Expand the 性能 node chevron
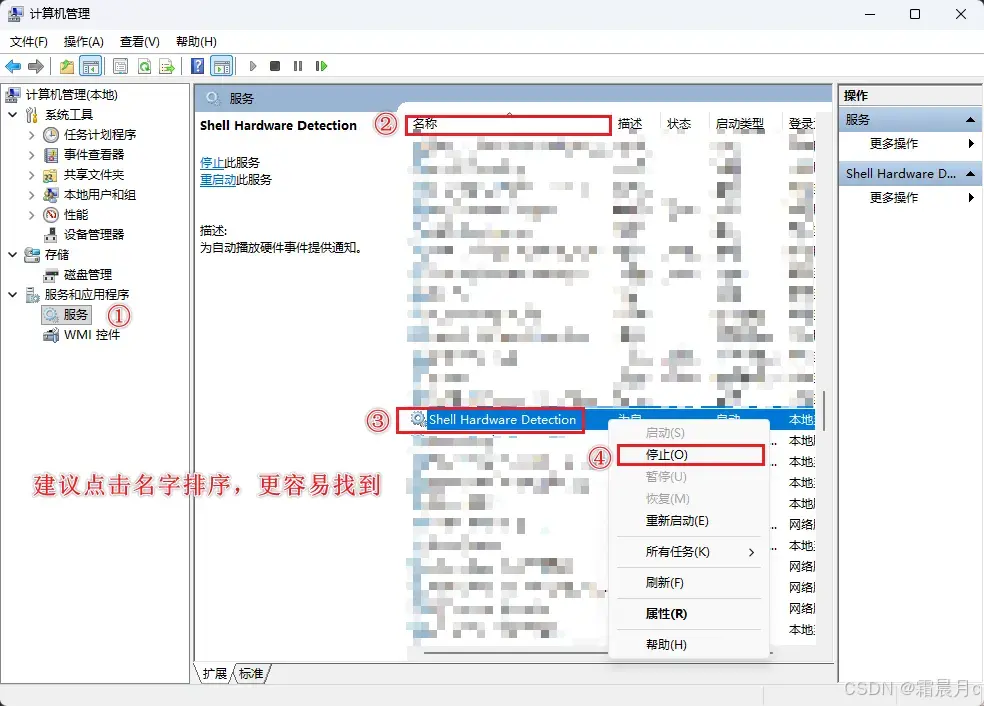 [x=31, y=215]
